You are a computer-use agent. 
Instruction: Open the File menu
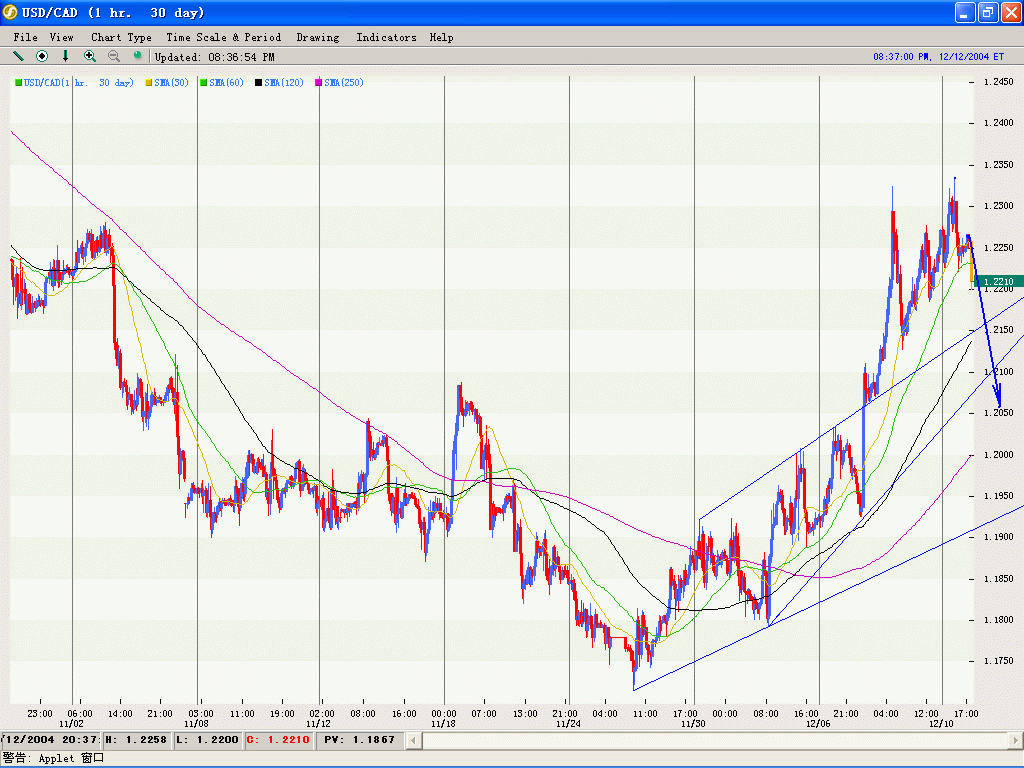[x=25, y=37]
